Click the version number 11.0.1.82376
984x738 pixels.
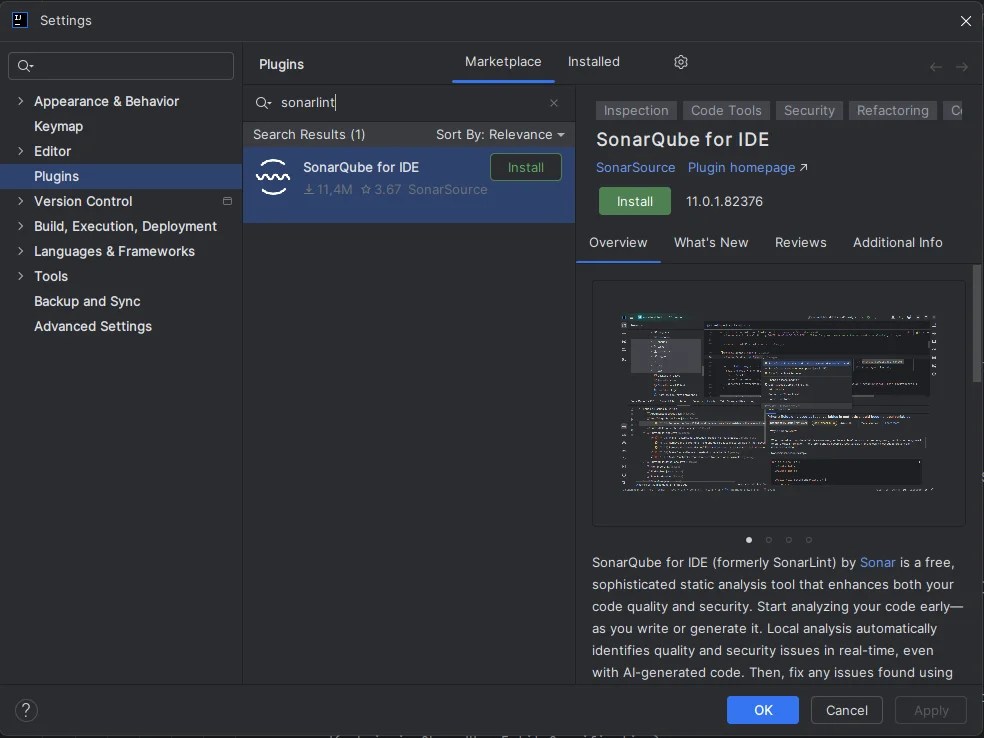click(x=724, y=201)
